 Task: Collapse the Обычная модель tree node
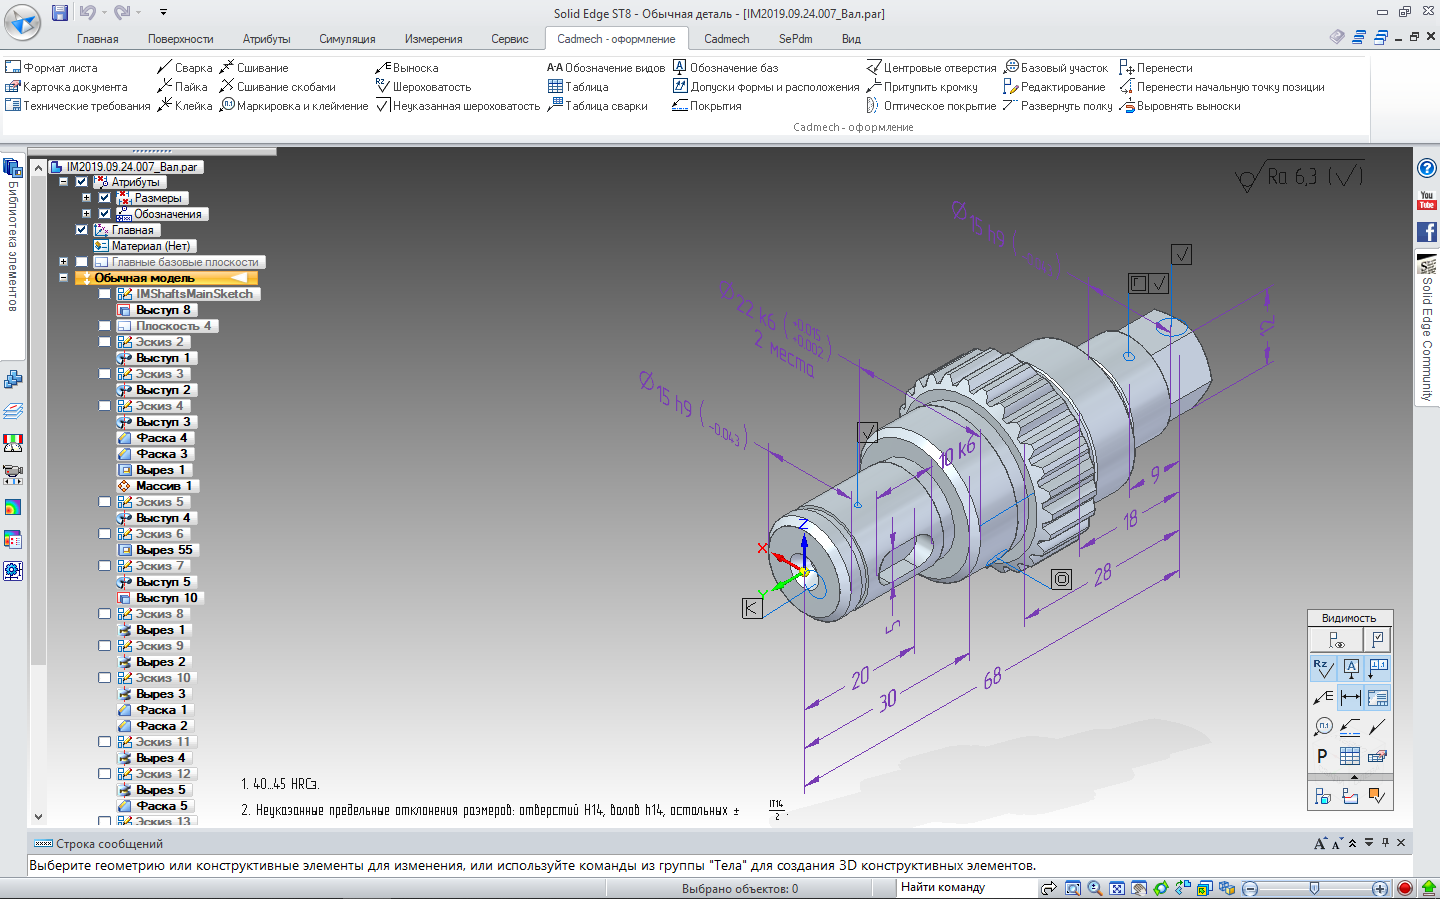coord(63,278)
